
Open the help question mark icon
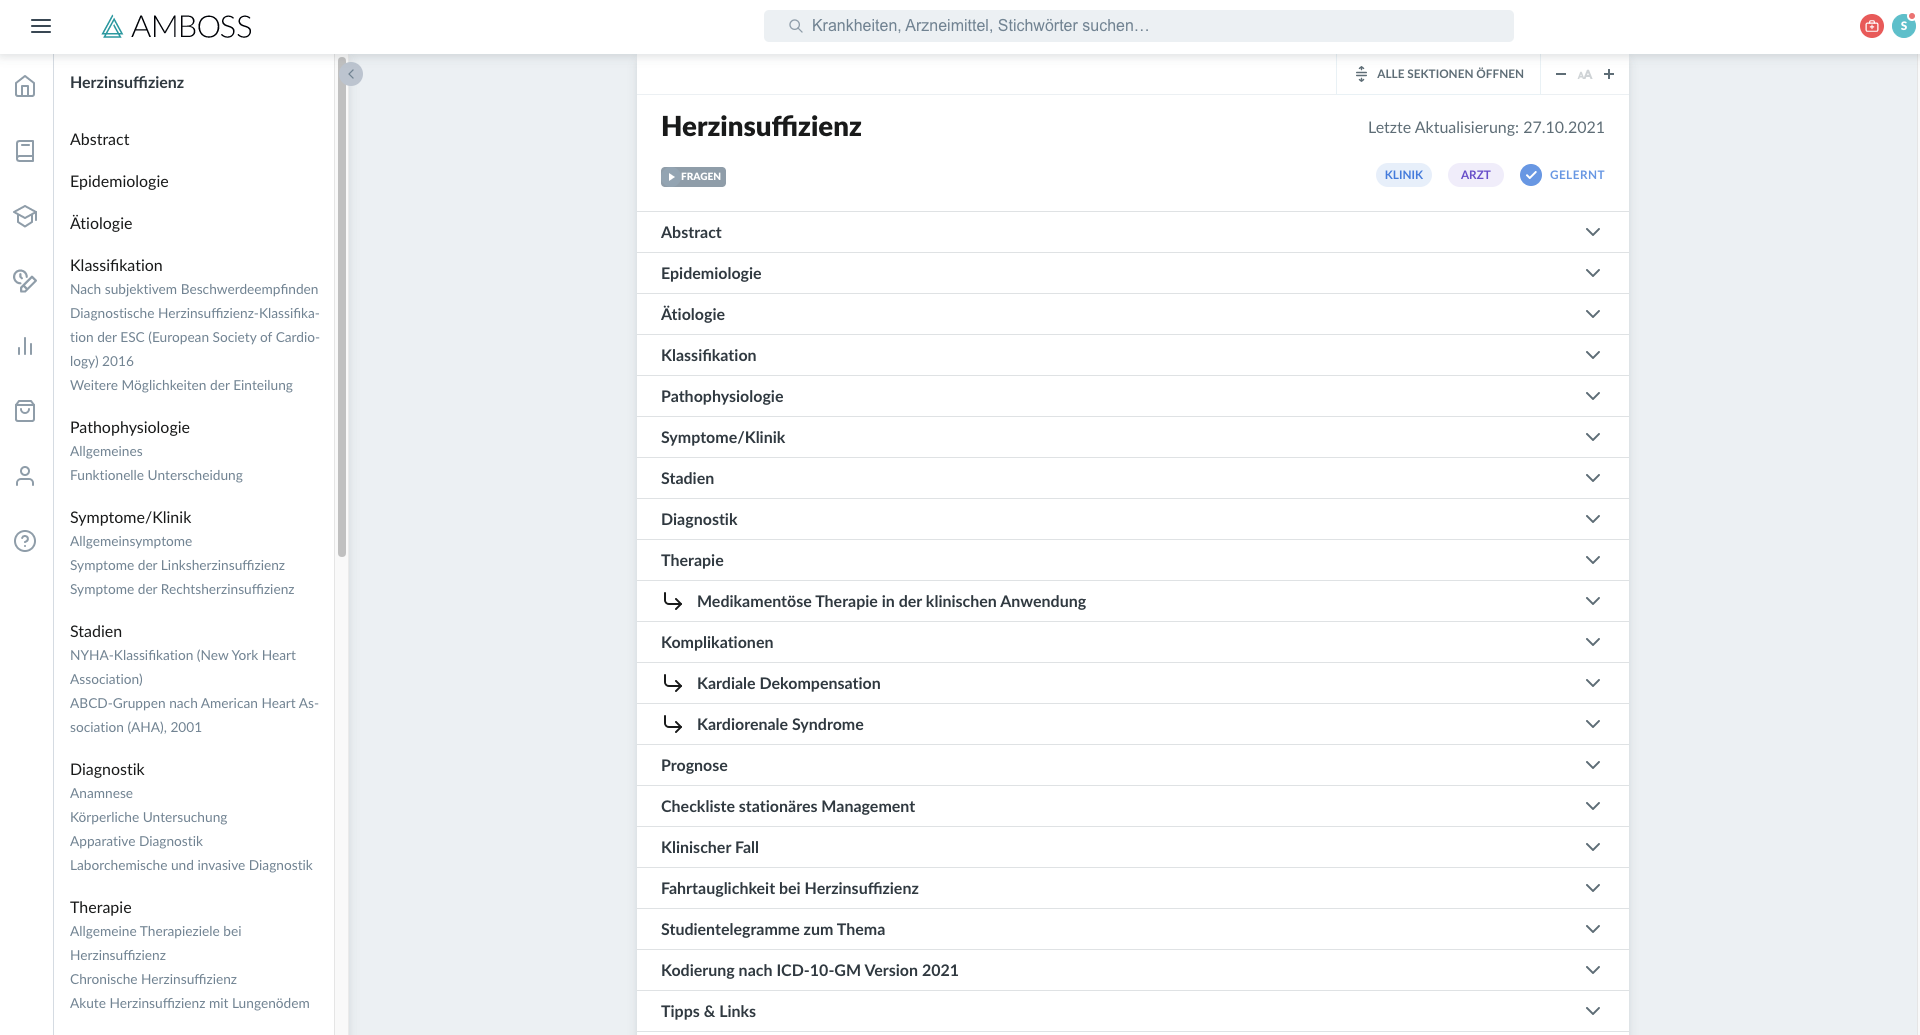click(x=25, y=541)
